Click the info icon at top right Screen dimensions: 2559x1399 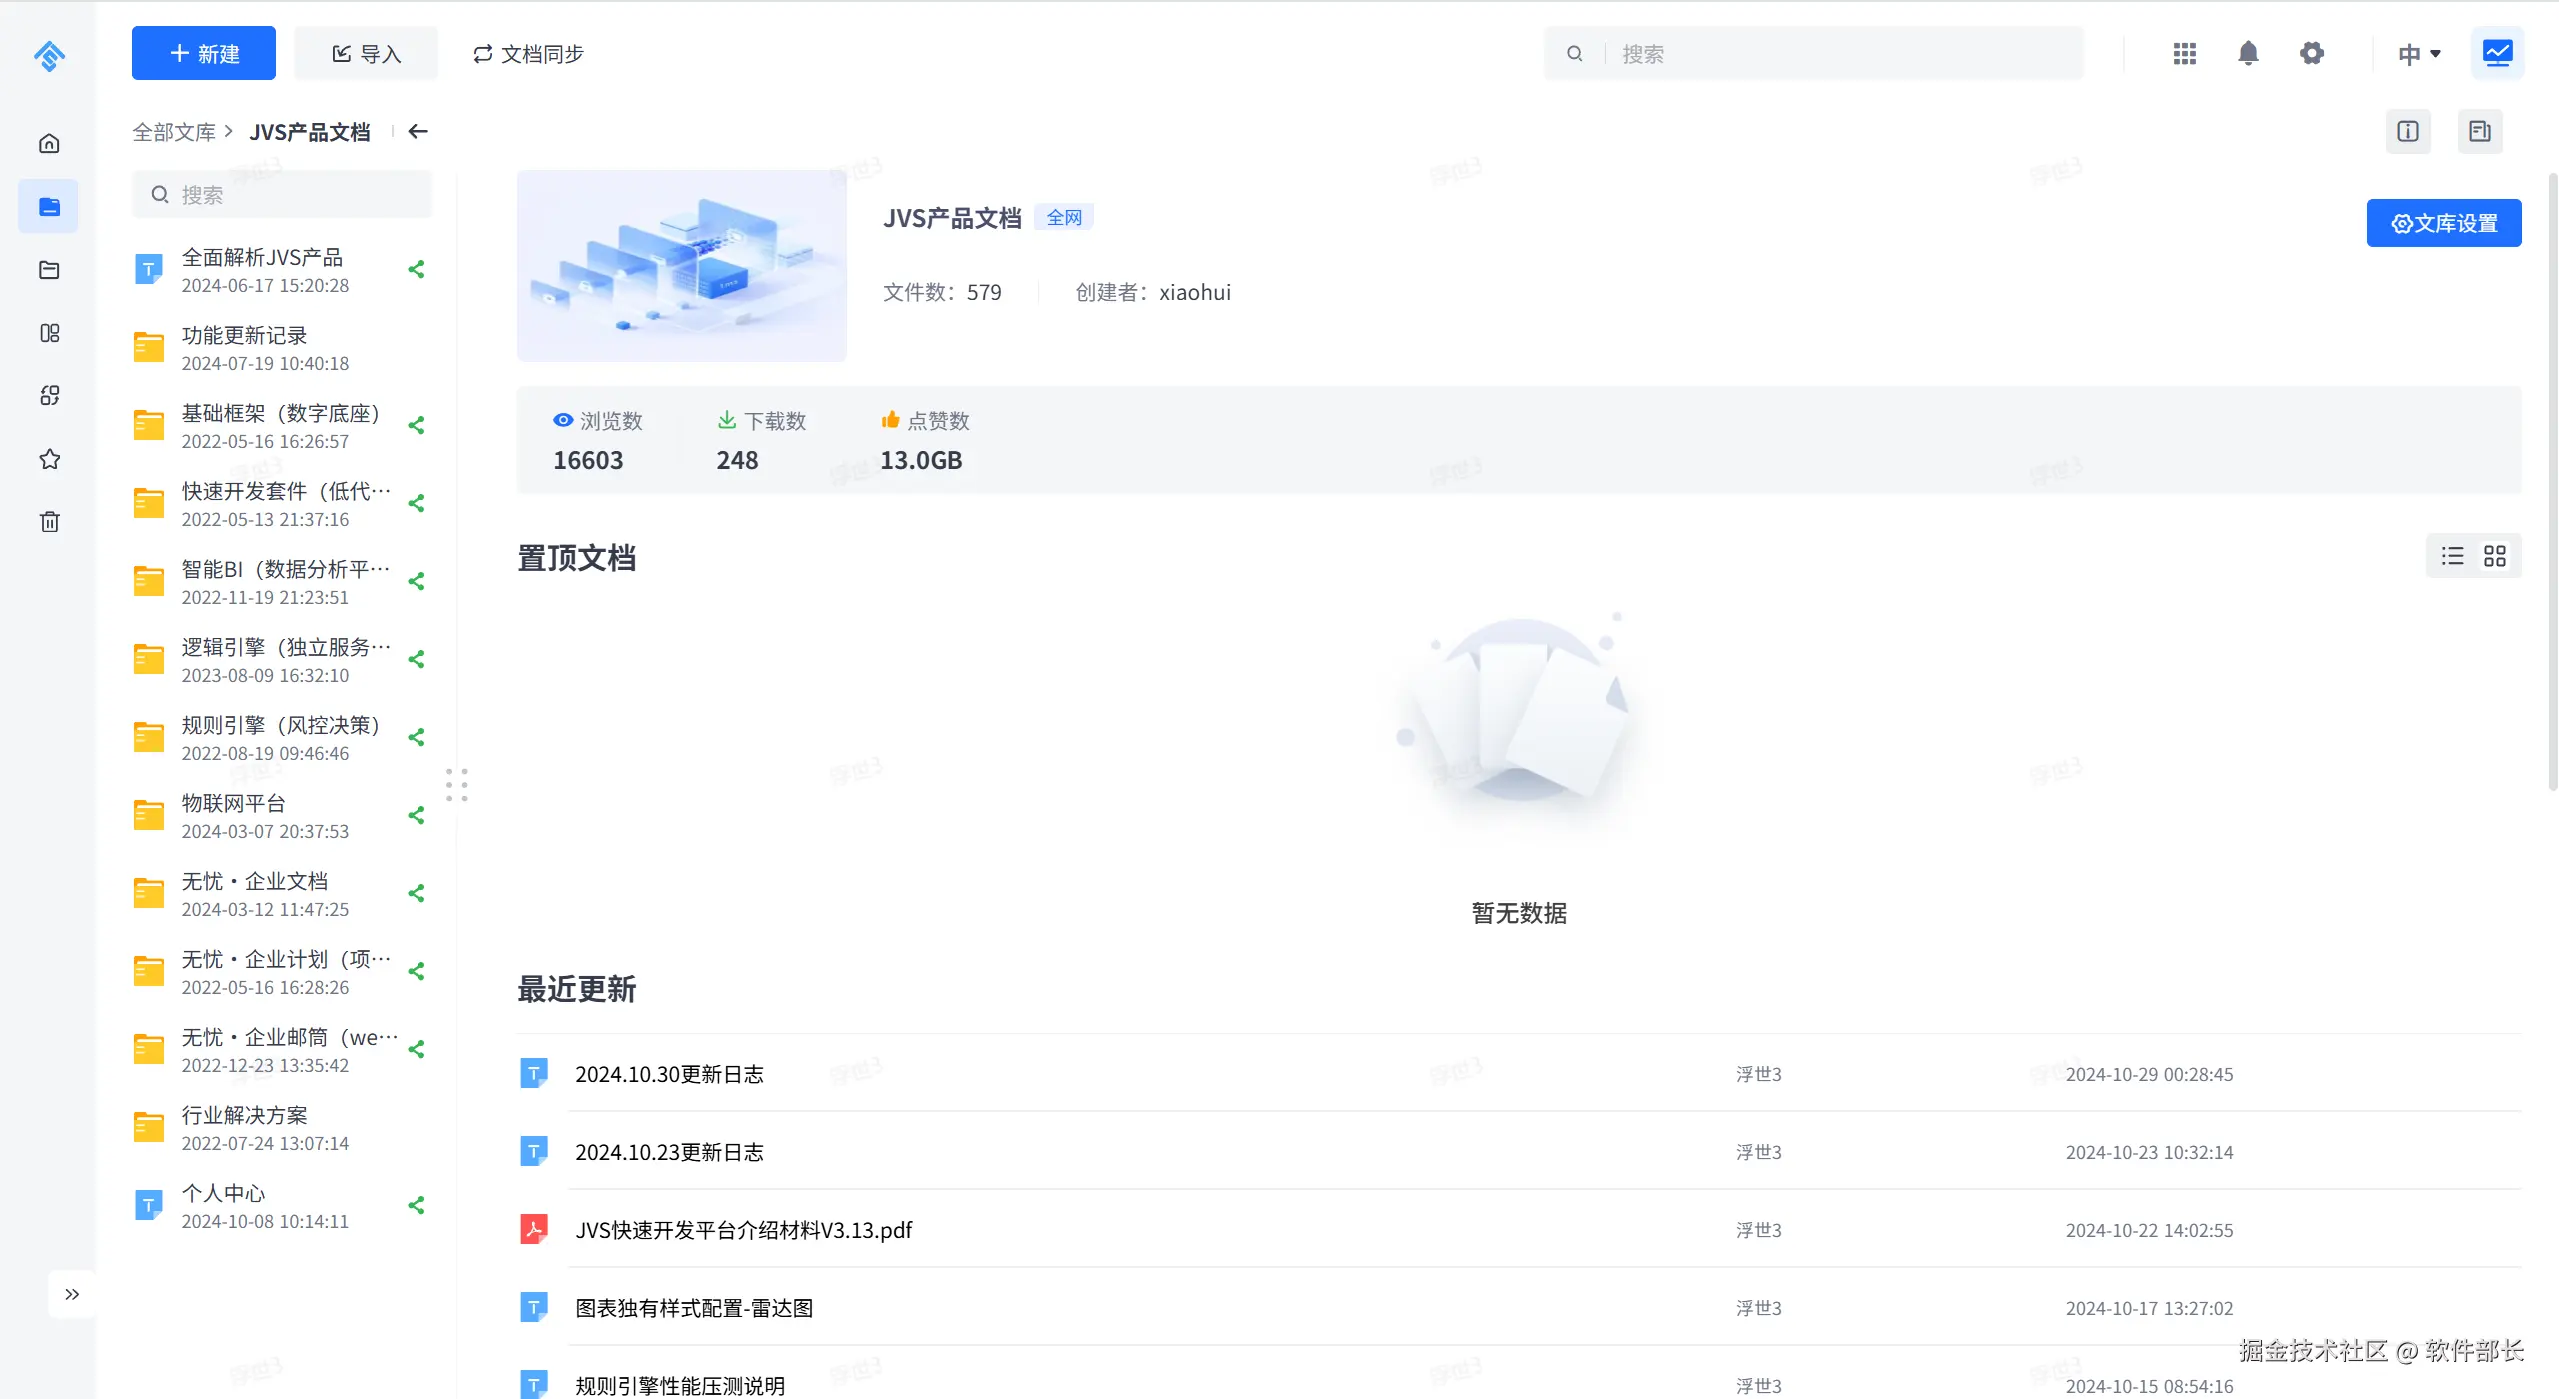tap(2407, 131)
